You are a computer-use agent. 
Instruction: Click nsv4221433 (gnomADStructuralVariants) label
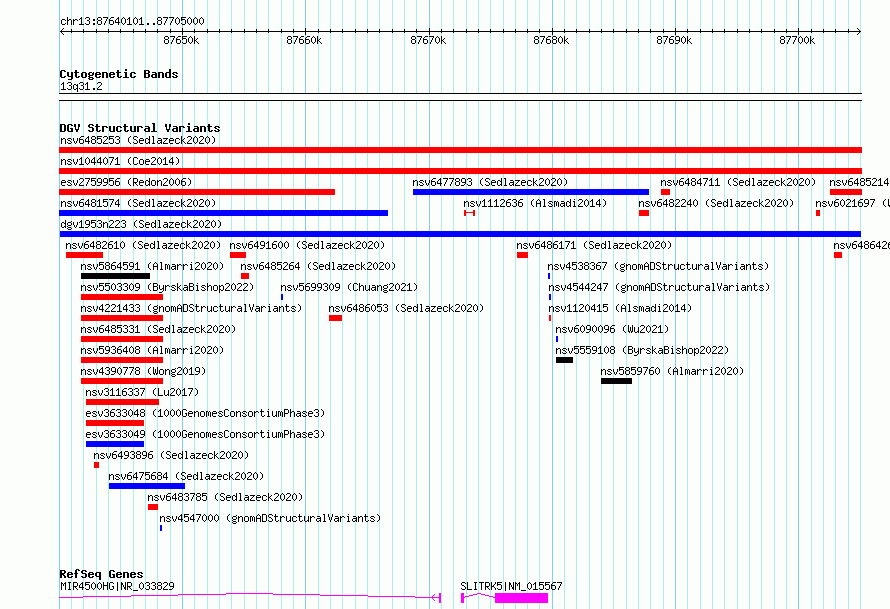tap(191, 308)
